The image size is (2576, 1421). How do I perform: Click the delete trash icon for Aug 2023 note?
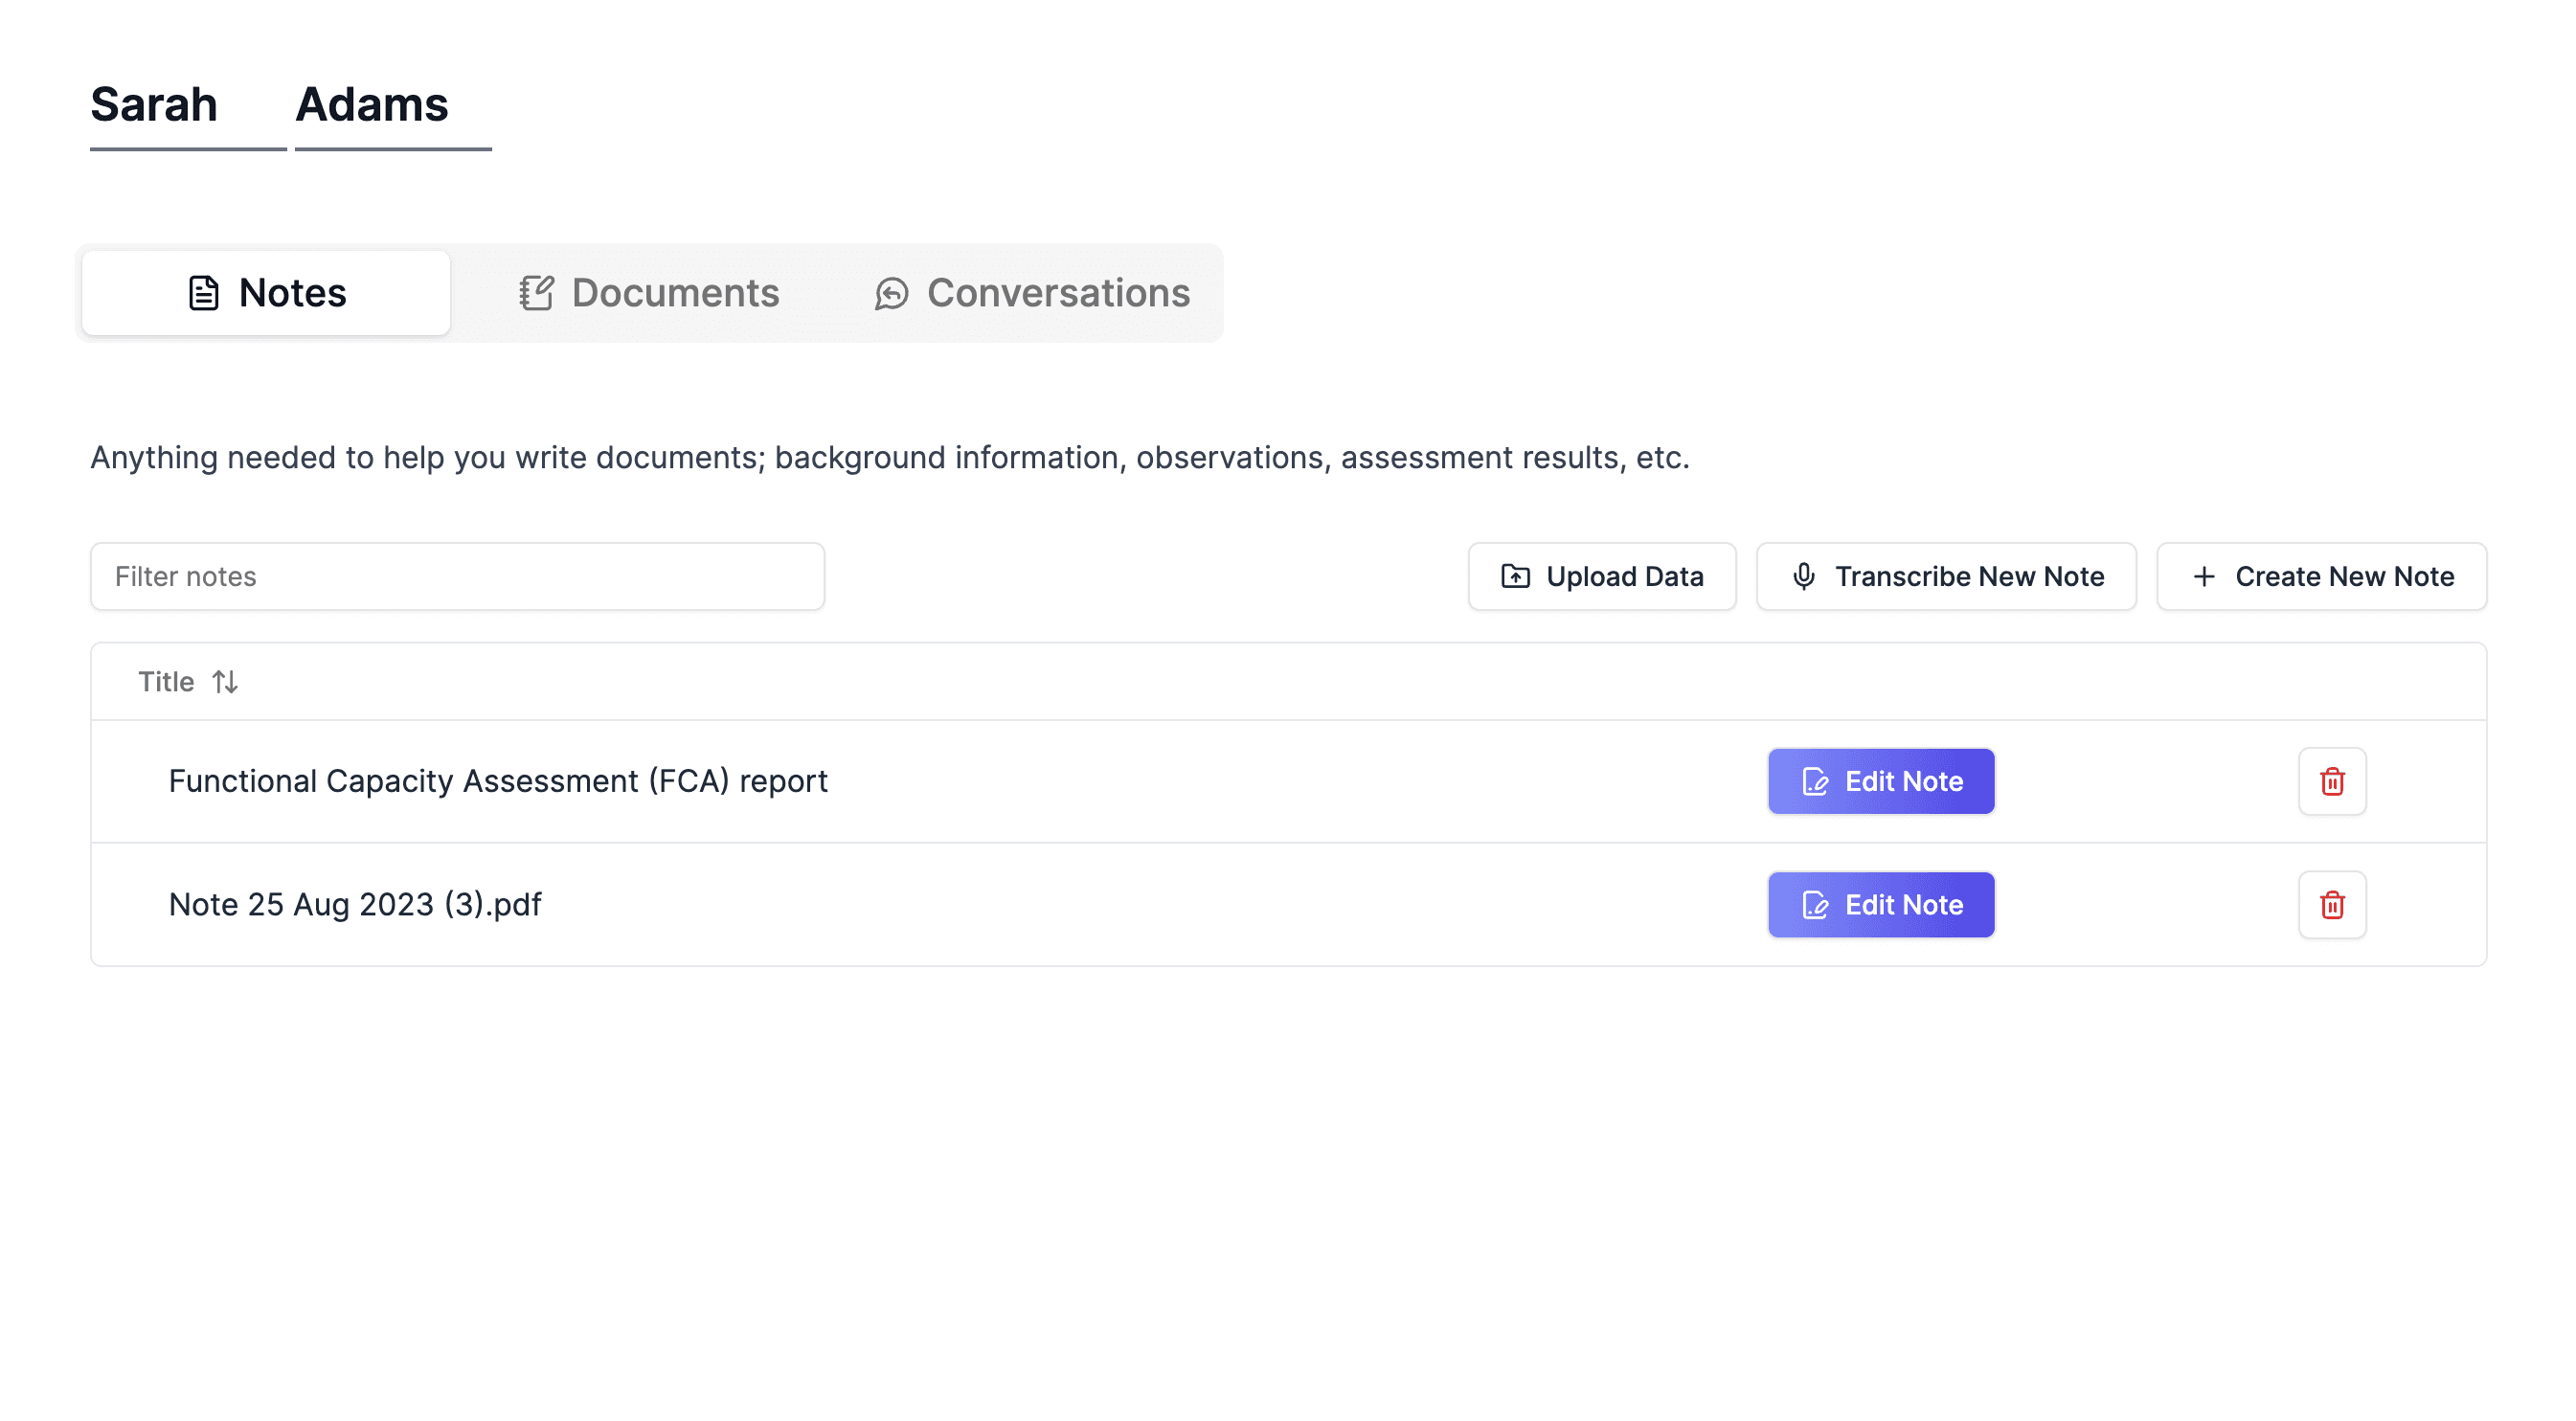[x=2331, y=905]
